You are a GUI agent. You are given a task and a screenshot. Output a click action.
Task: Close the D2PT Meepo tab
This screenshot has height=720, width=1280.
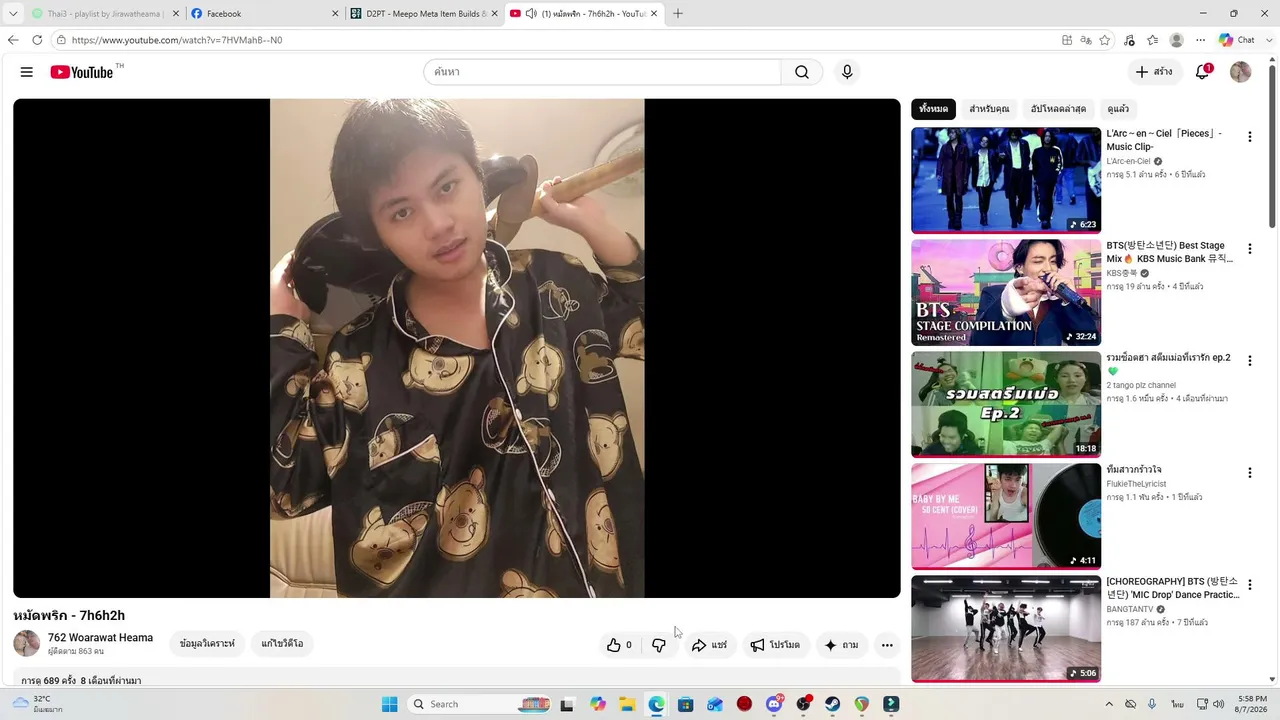click(x=495, y=14)
